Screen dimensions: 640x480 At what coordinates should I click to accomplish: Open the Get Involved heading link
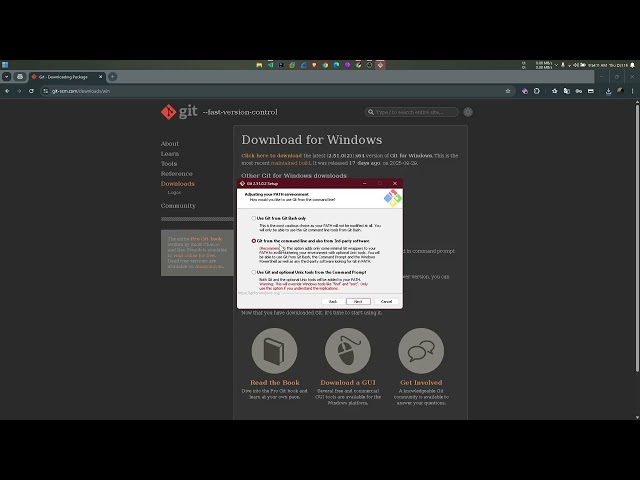click(x=421, y=382)
